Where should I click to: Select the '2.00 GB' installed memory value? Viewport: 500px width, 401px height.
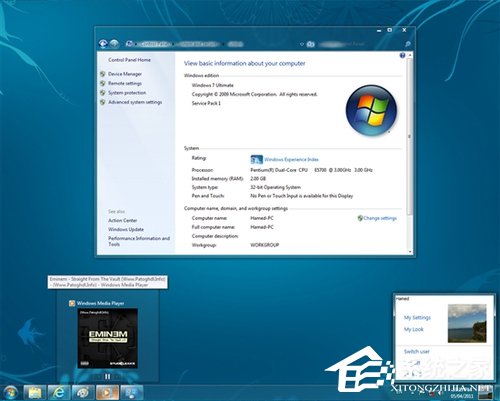(258, 179)
